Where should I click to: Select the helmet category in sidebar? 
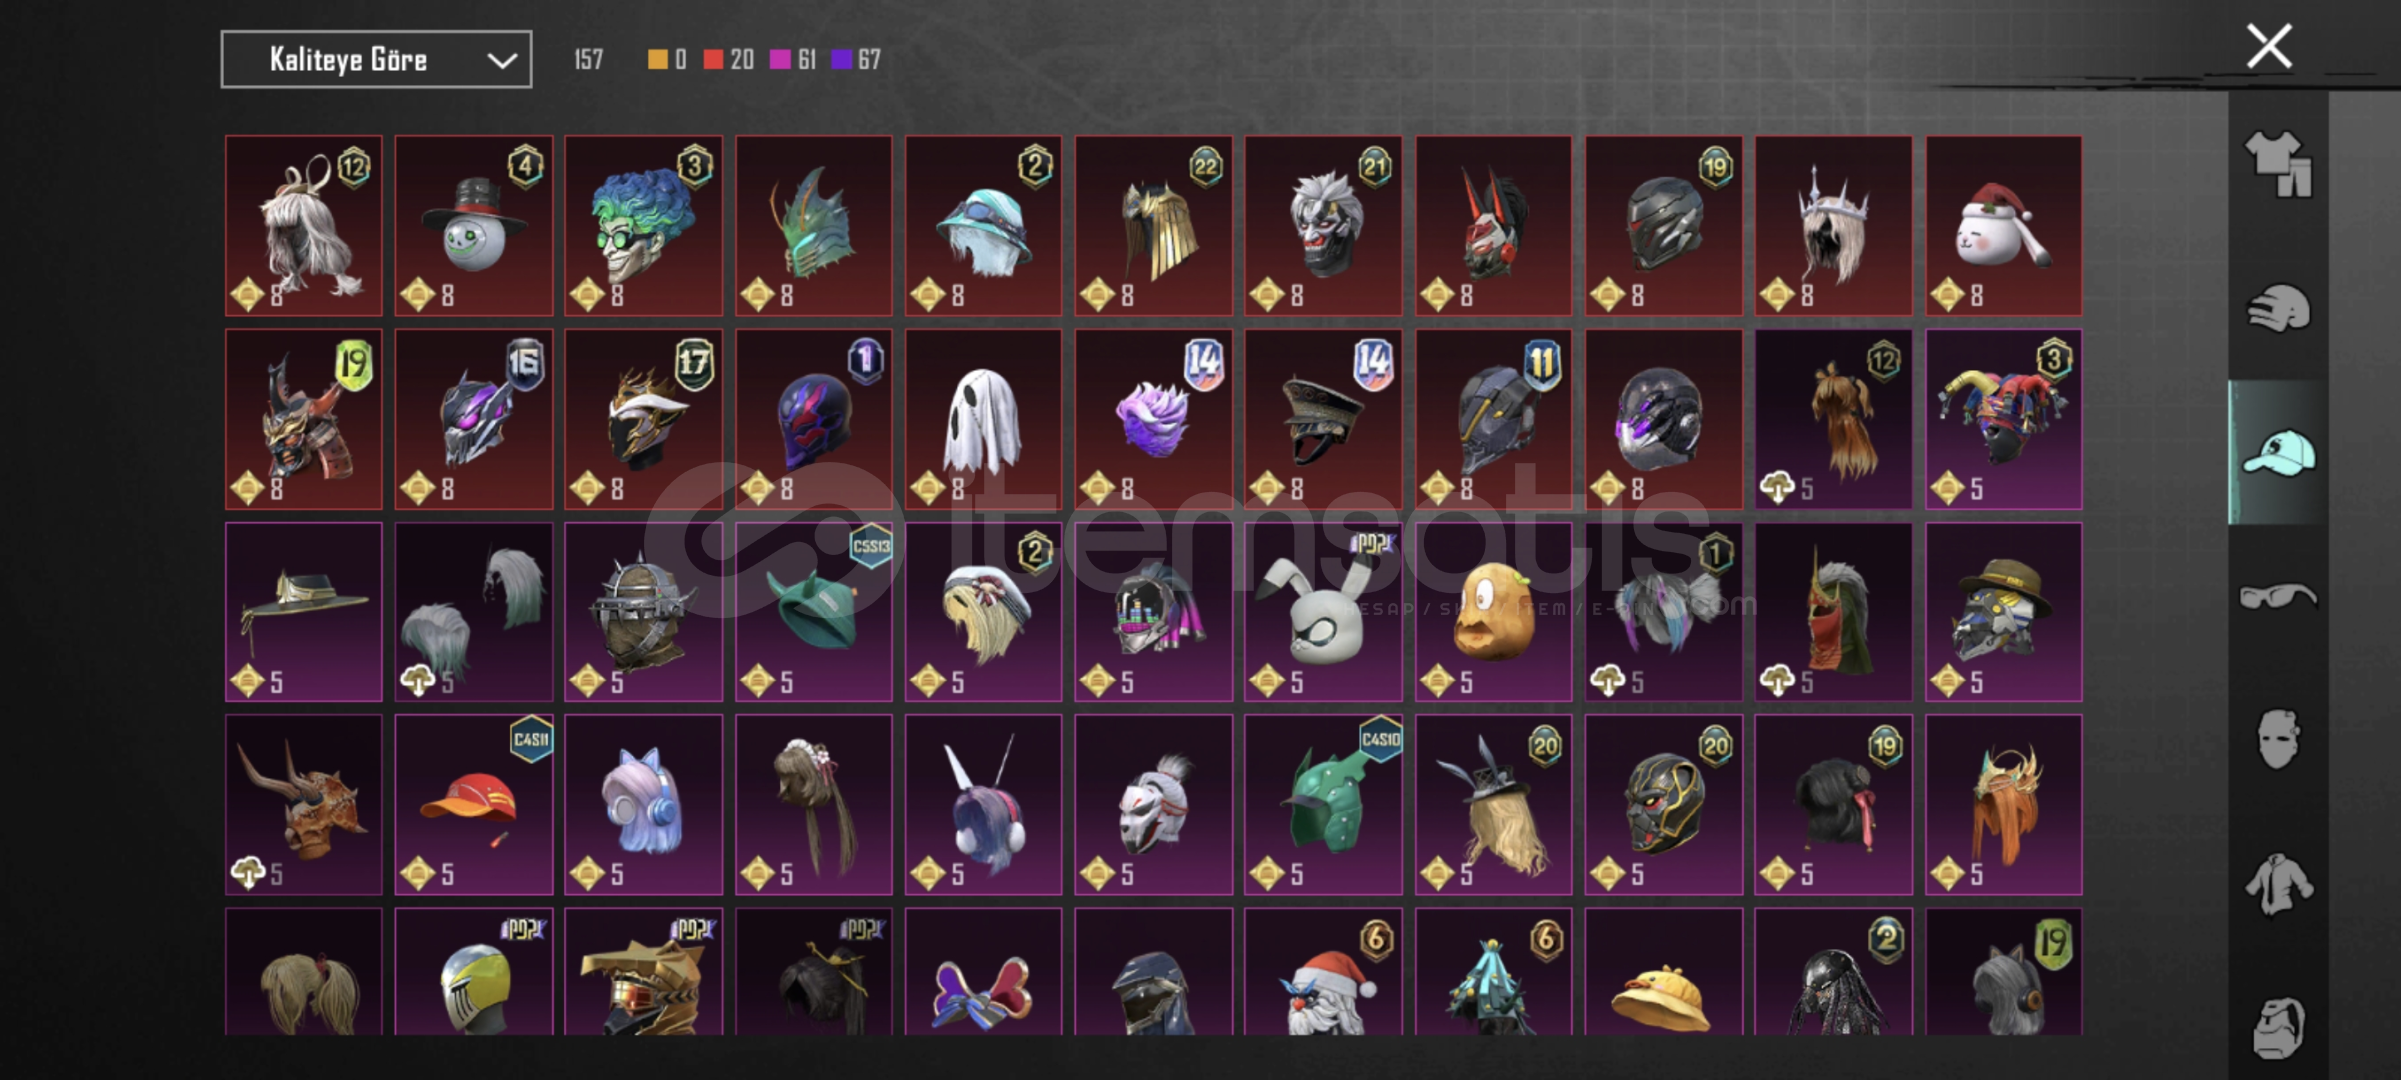(x=2279, y=308)
